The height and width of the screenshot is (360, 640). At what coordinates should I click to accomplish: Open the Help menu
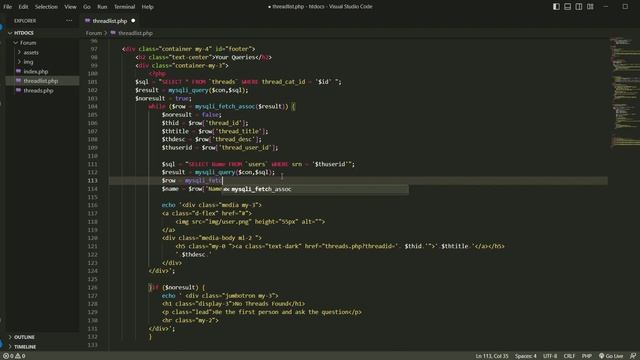coord(147,7)
